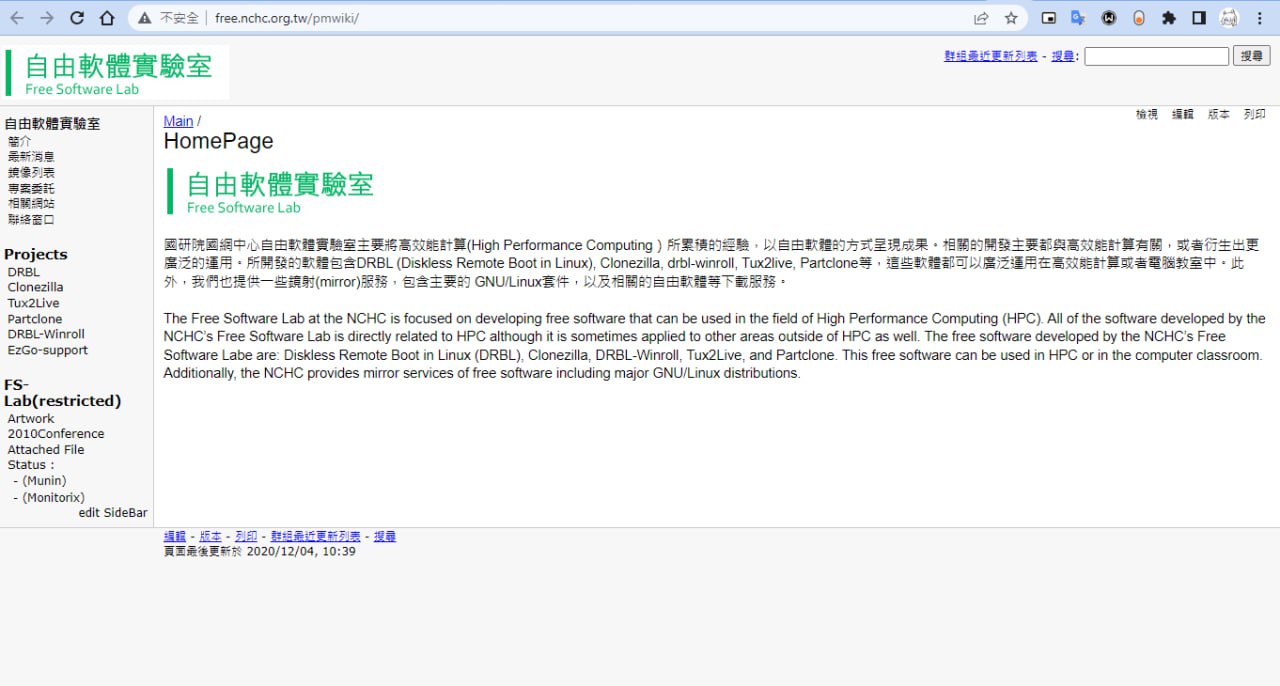1280x686 pixels.
Task: Open the Partclone project link
Action: pos(35,319)
